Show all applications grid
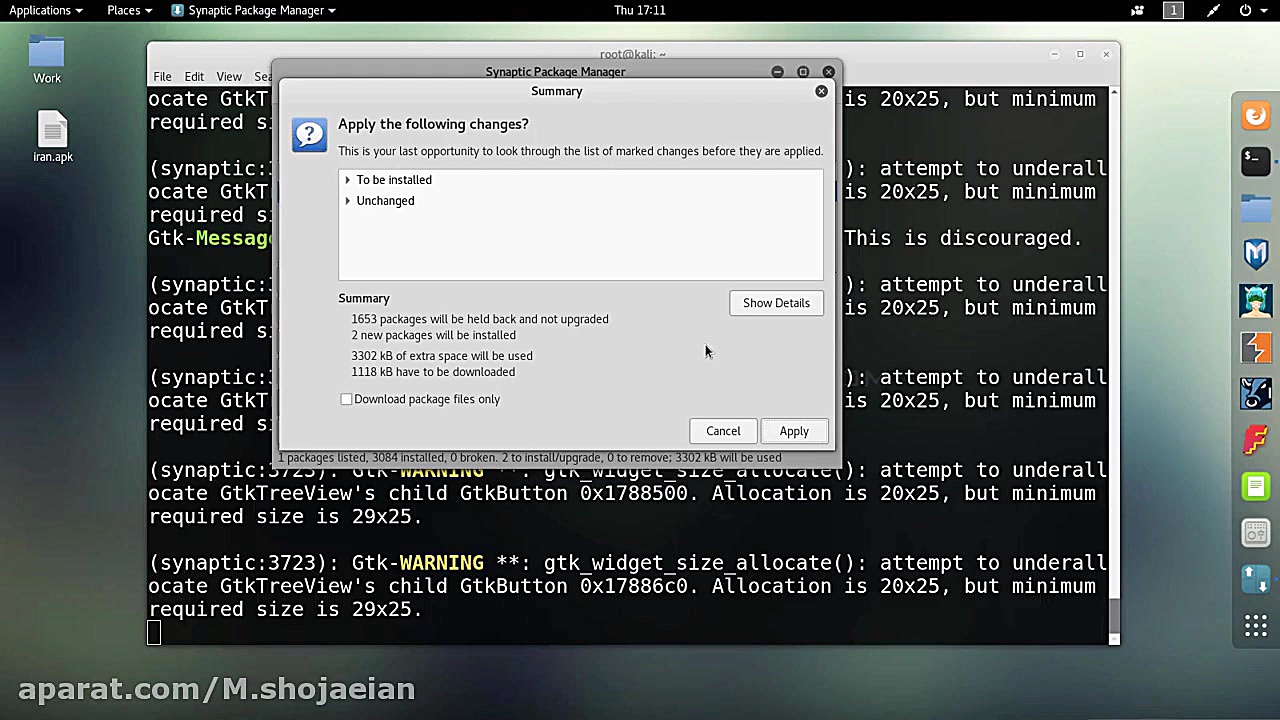This screenshot has width=1280, height=720. coord(1255,627)
